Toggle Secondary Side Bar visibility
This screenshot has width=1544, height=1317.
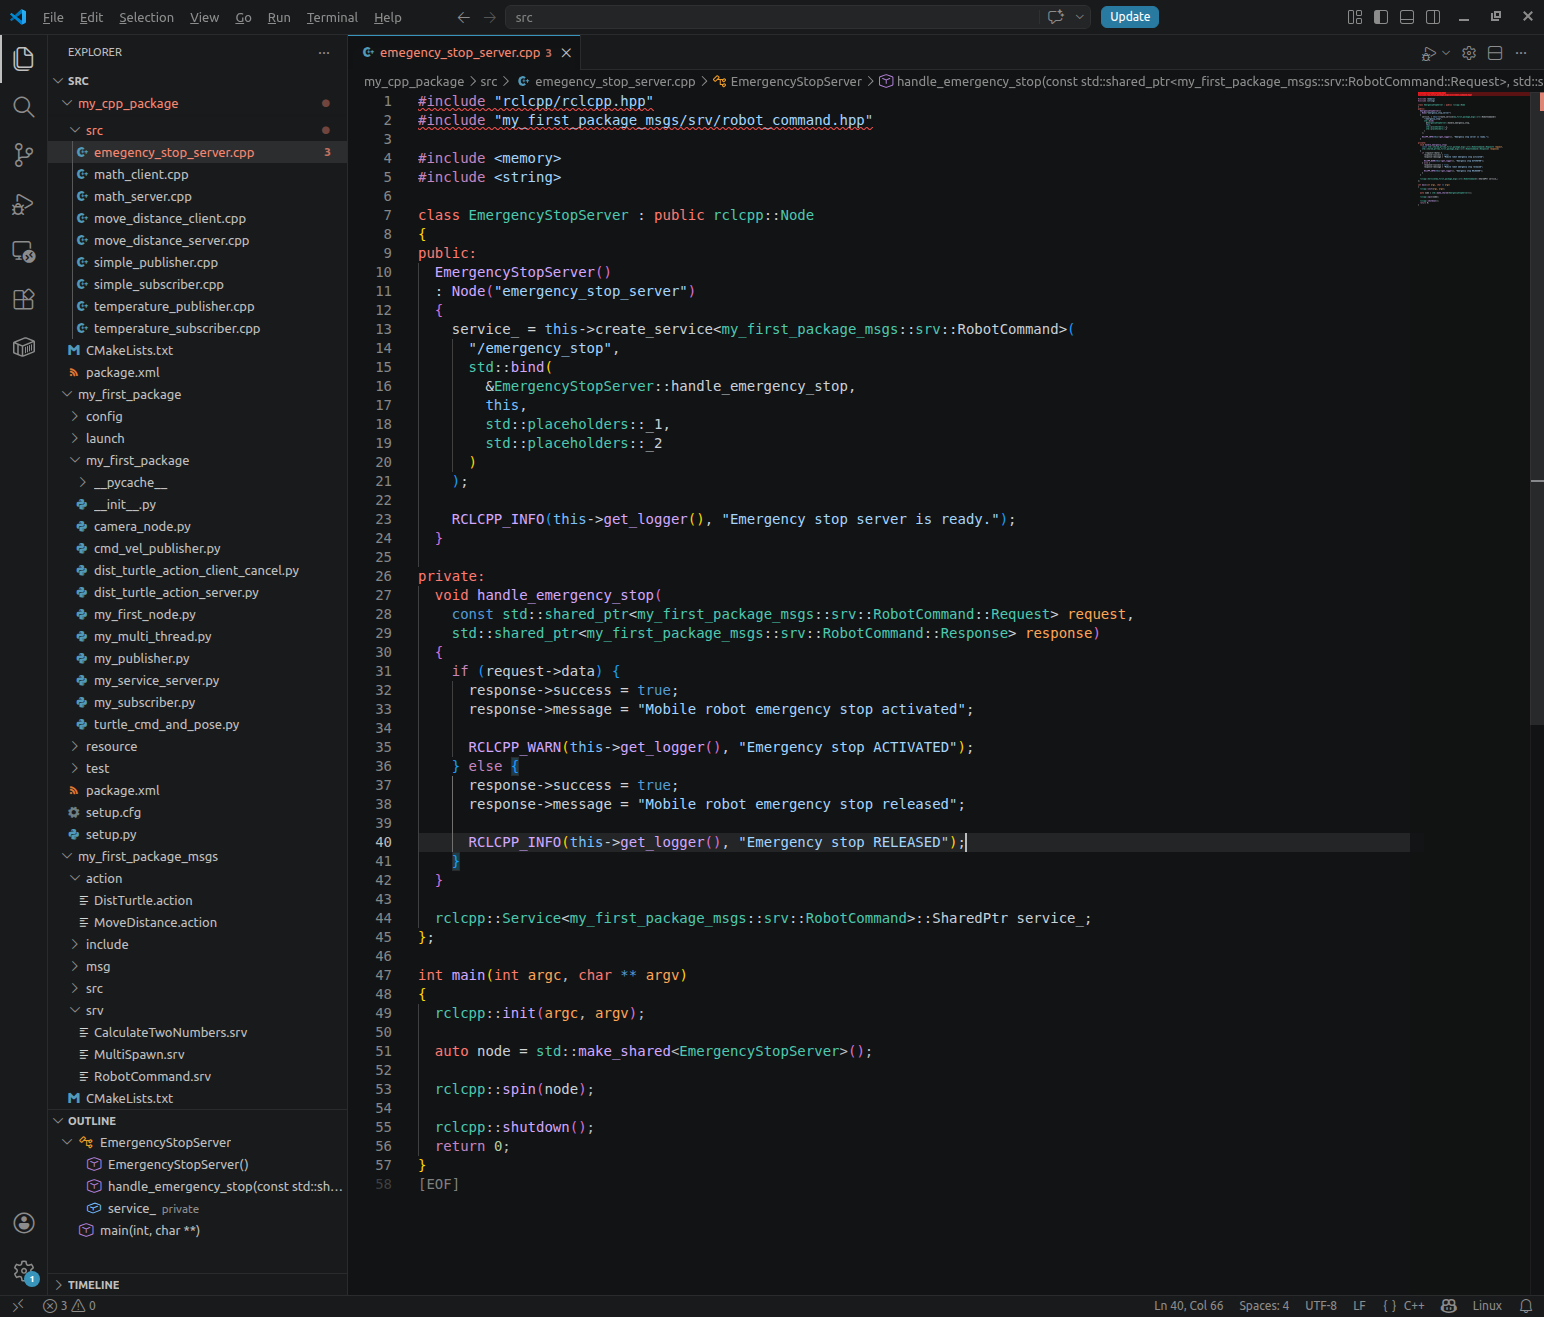(x=1433, y=17)
